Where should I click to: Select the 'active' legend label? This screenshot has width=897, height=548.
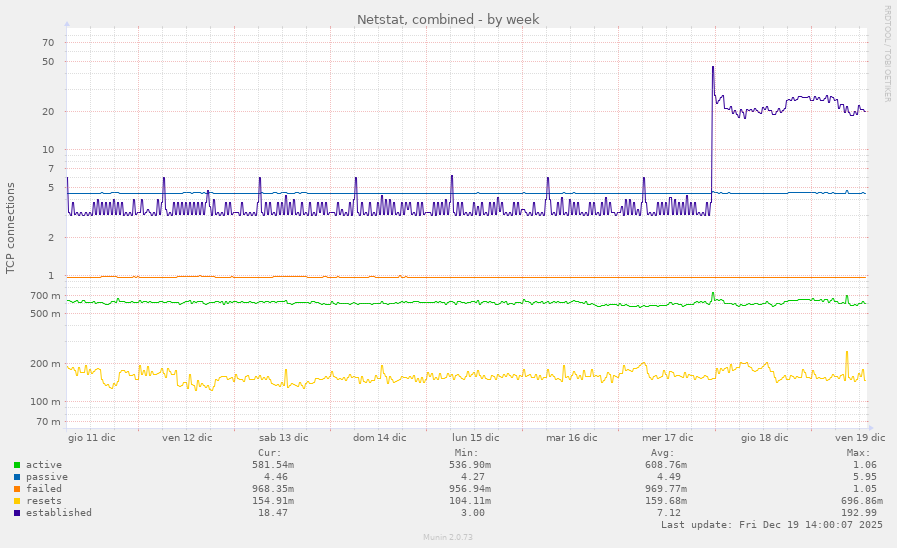43,465
